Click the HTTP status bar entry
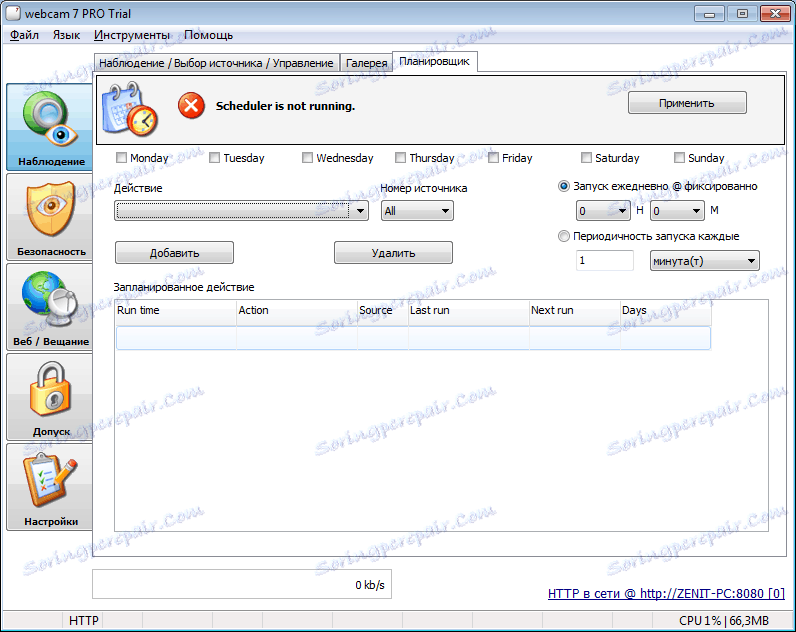Screen dimensions: 796x632 84,620
